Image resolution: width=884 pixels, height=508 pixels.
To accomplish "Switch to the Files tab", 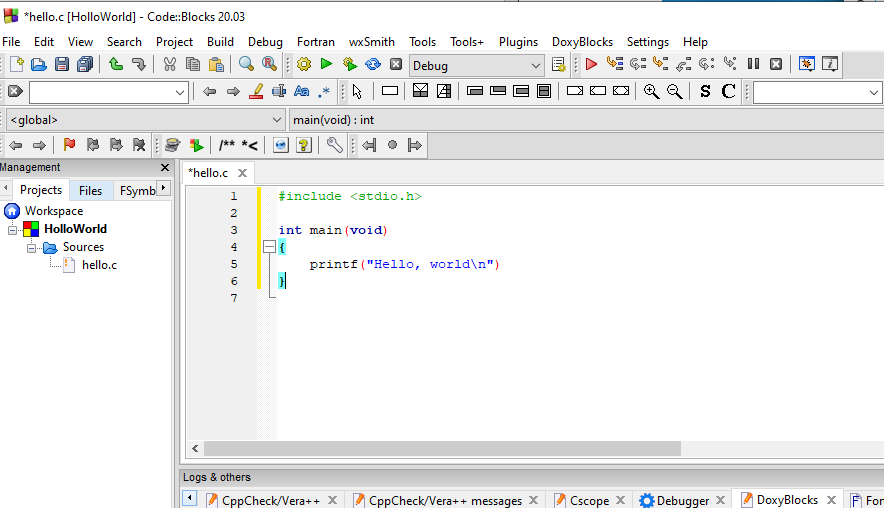I will coord(90,191).
